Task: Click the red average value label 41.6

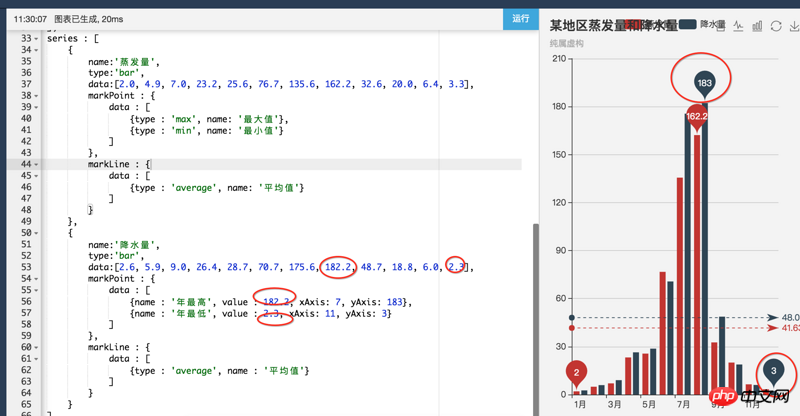Action: pos(790,328)
